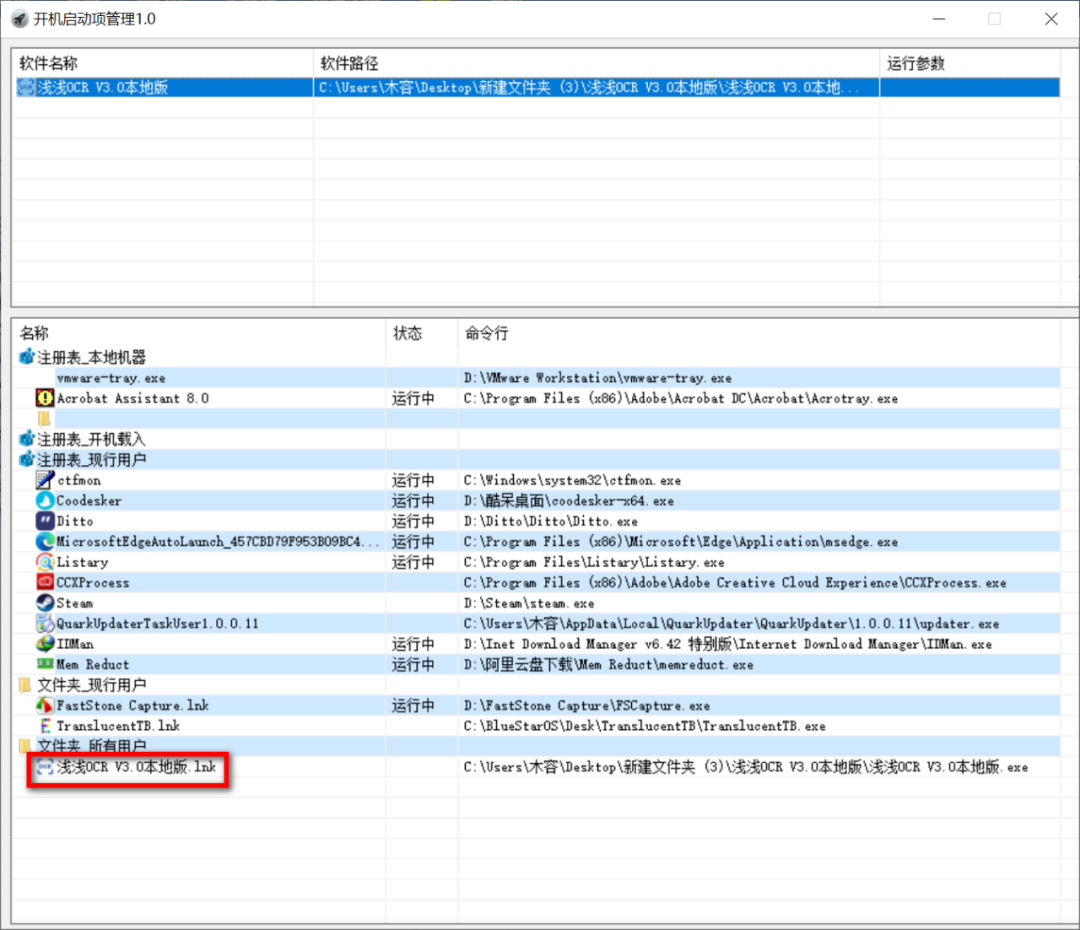Click the 运行中 status of Mem Reduct

point(413,665)
